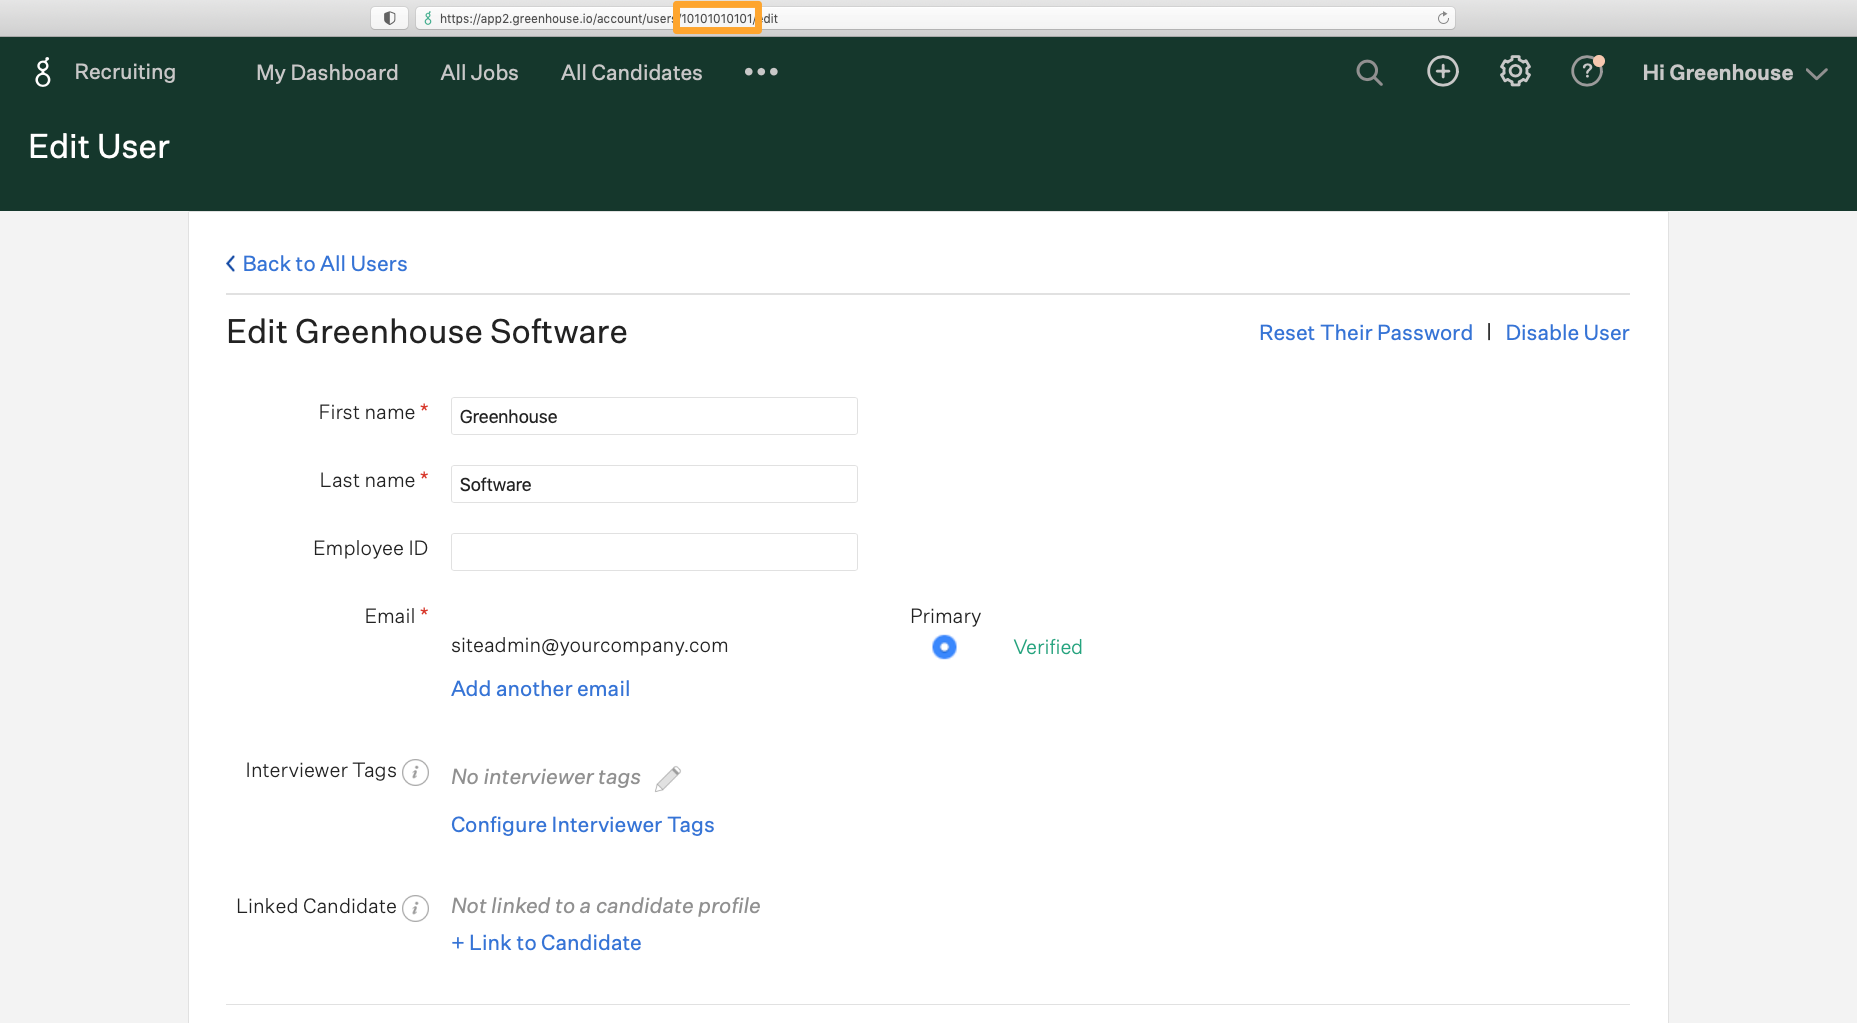Click the browser URL address bar

click(934, 18)
